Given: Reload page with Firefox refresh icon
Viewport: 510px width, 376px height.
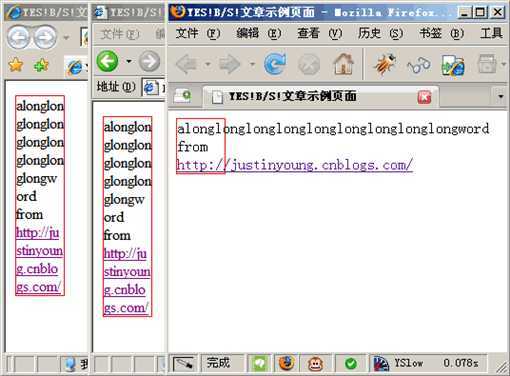Looking at the screenshot, I should [274, 64].
